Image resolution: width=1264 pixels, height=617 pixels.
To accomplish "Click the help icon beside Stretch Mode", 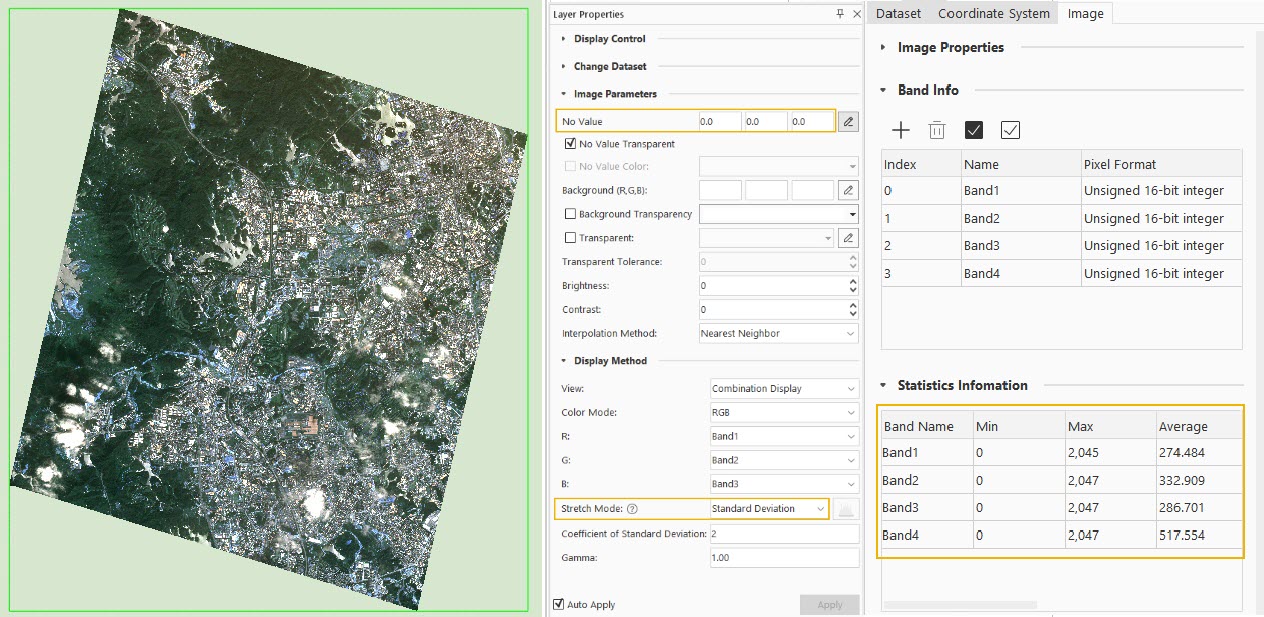I will click(632, 509).
